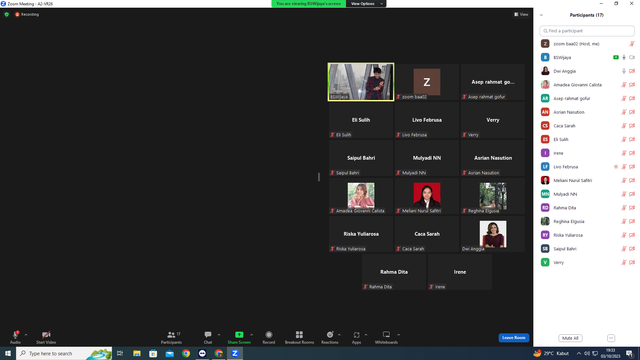This screenshot has height=360, width=640.
Task: Click the gallery panel resize handle
Action: pyautogui.click(x=319, y=177)
